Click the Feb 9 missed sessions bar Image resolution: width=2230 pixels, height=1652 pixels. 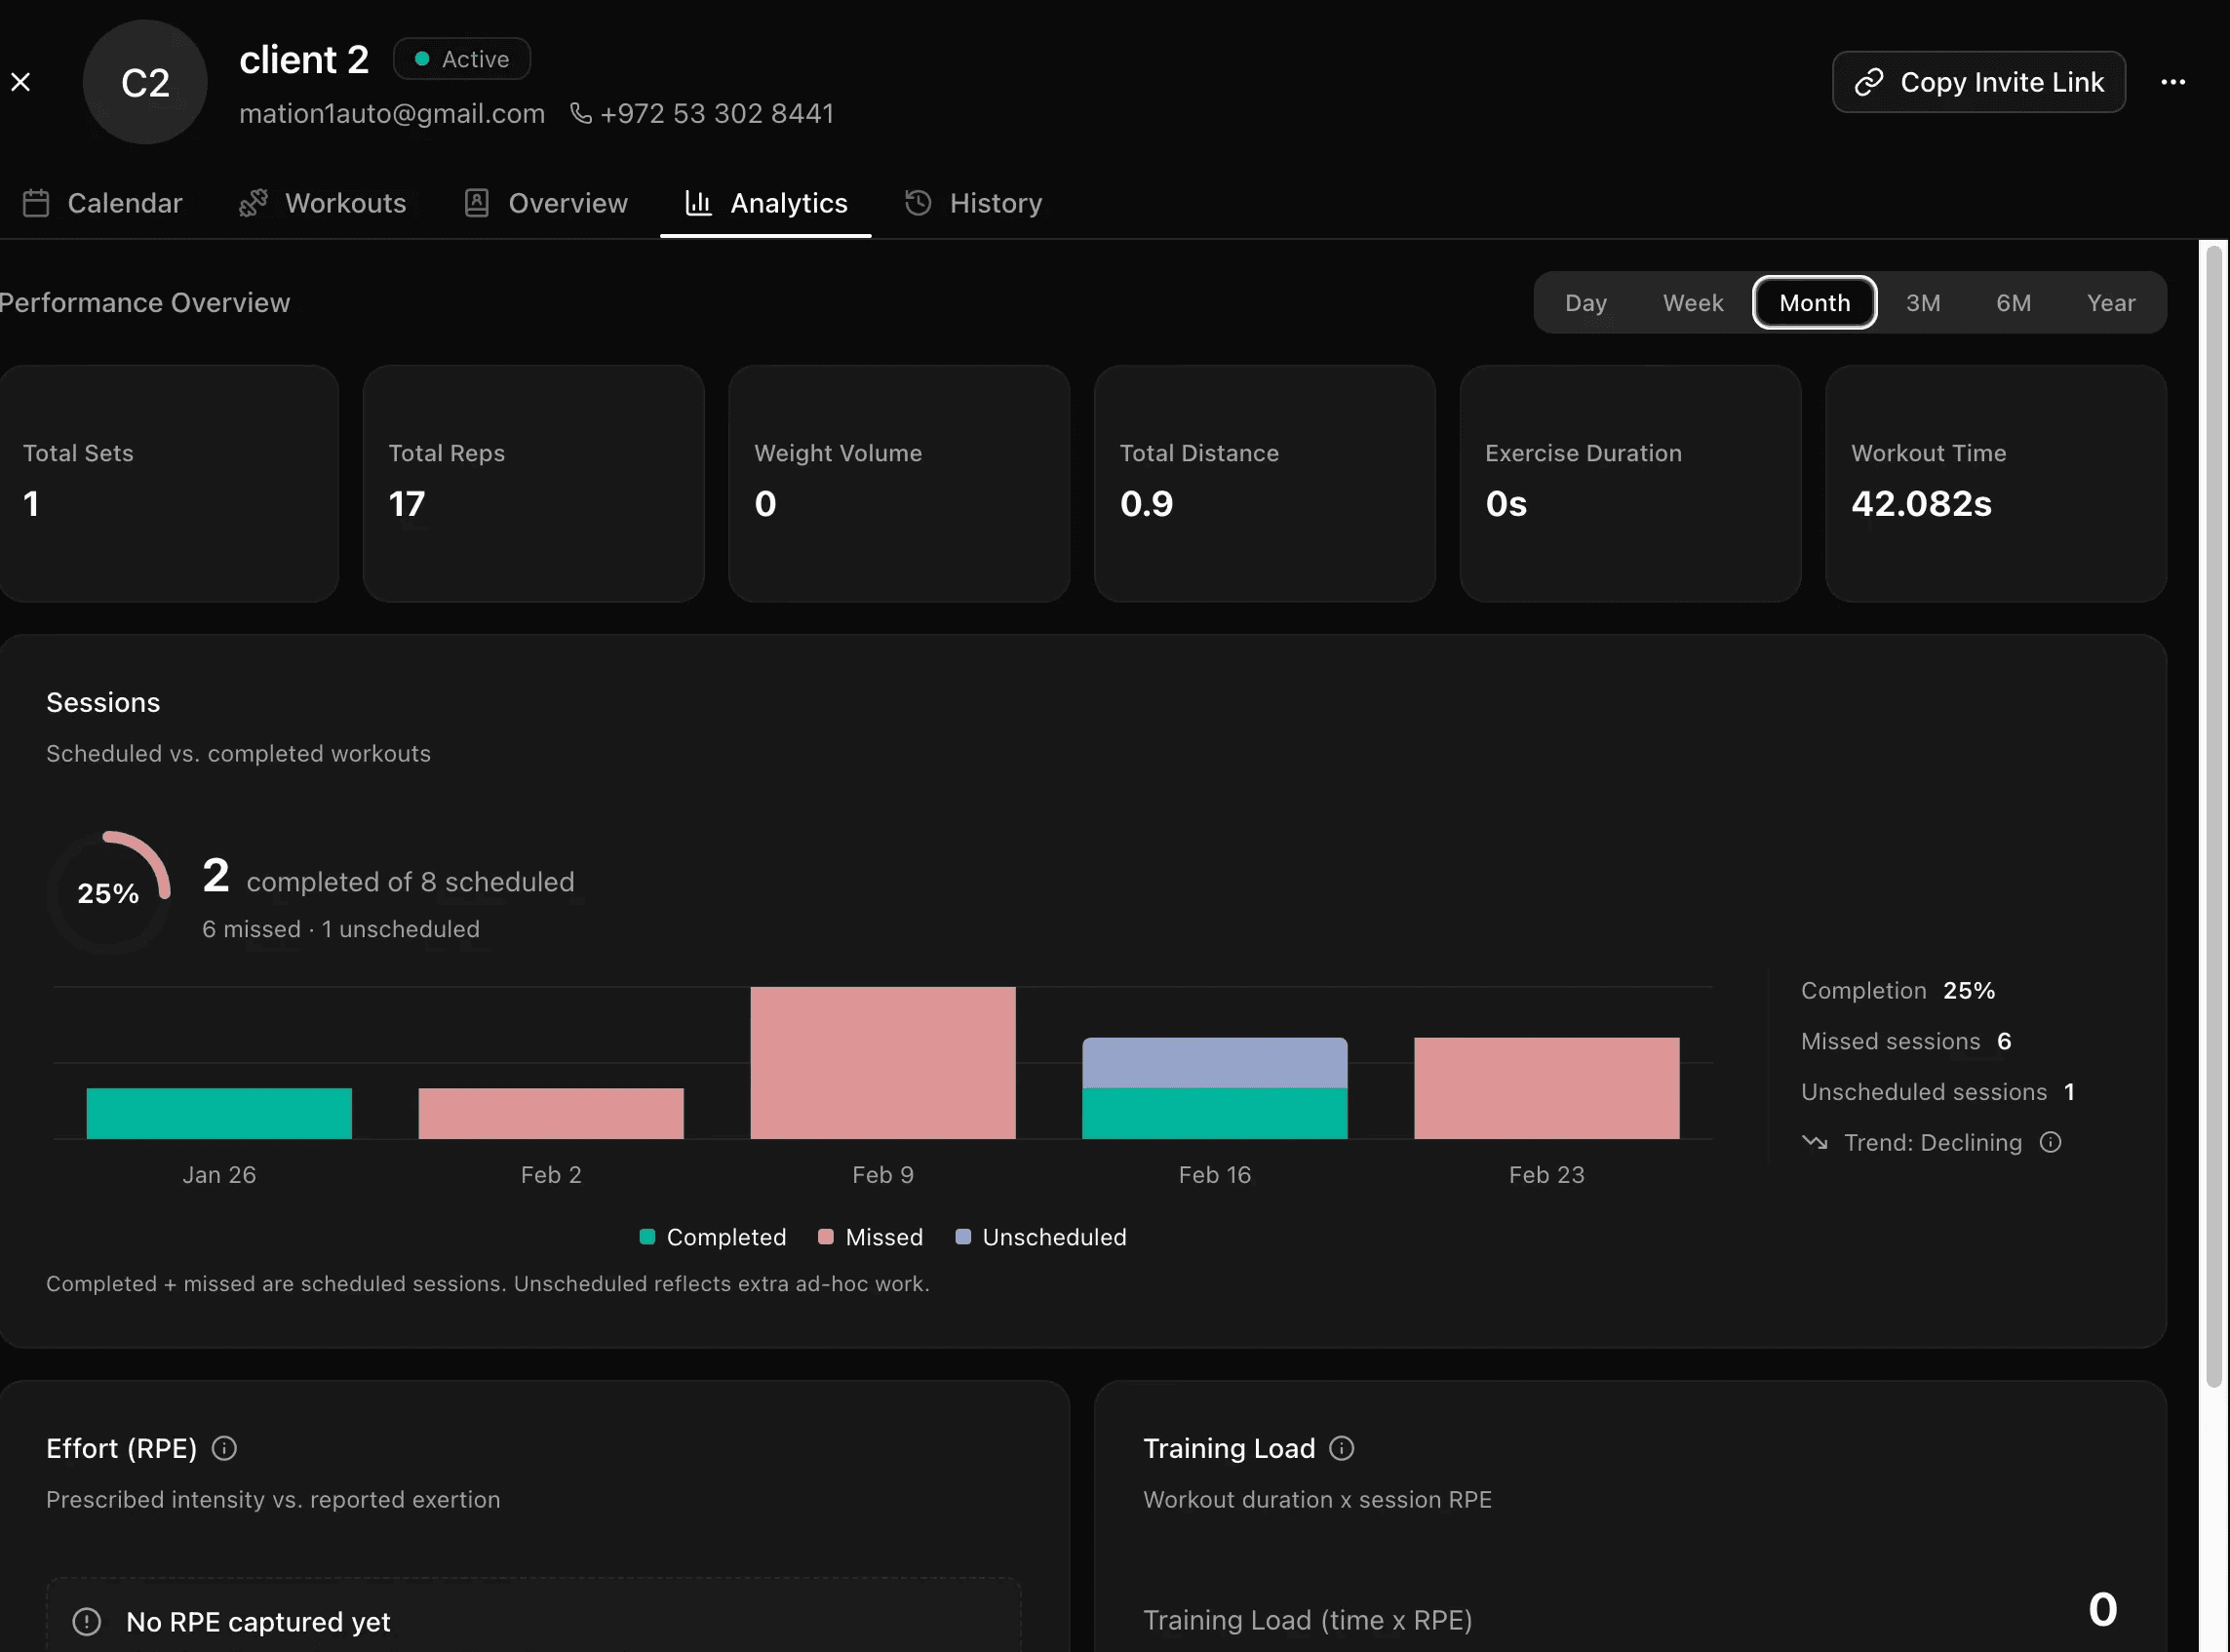882,1060
